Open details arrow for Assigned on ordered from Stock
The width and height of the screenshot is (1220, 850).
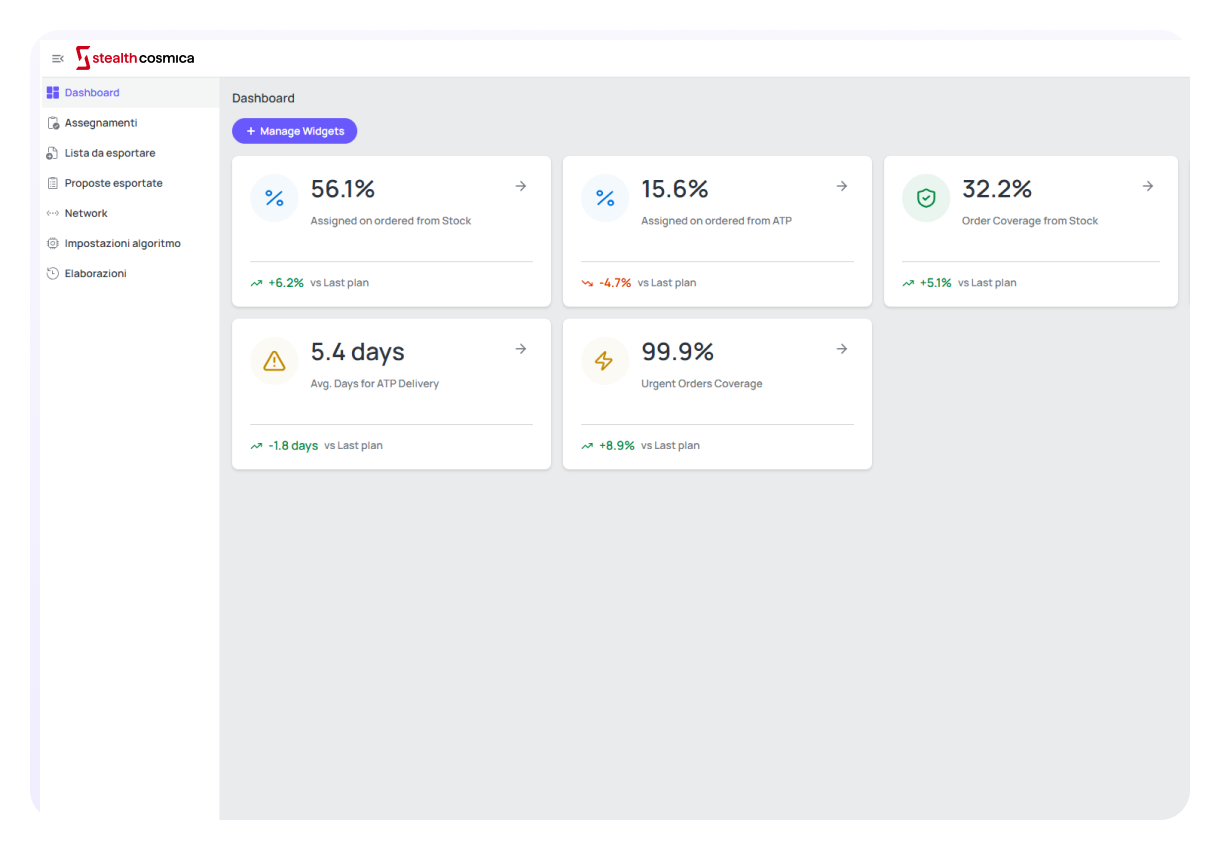coord(521,186)
